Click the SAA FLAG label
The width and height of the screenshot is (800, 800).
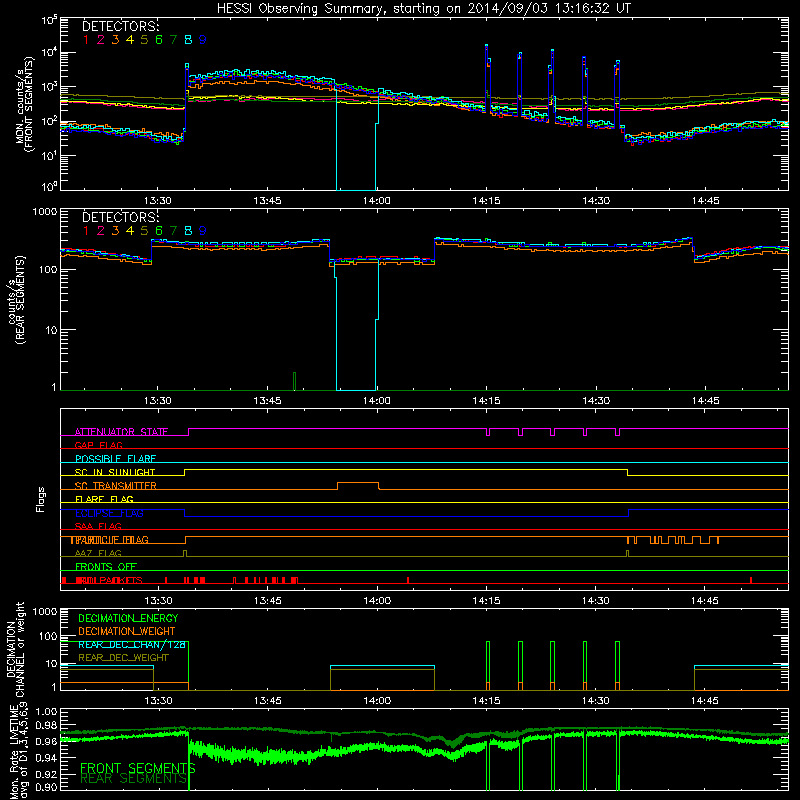(98, 527)
